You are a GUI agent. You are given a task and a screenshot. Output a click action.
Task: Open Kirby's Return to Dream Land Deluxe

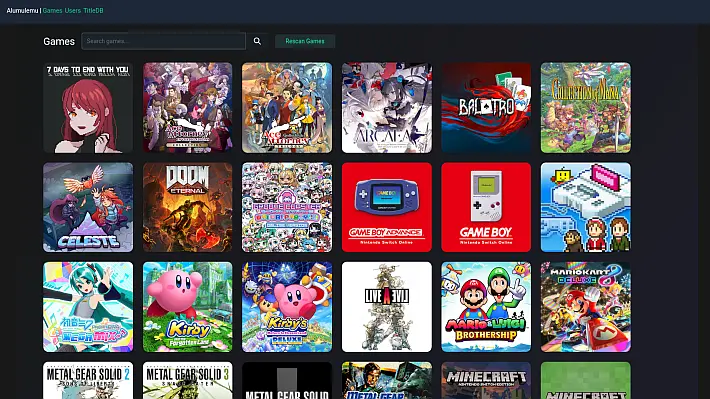[287, 307]
